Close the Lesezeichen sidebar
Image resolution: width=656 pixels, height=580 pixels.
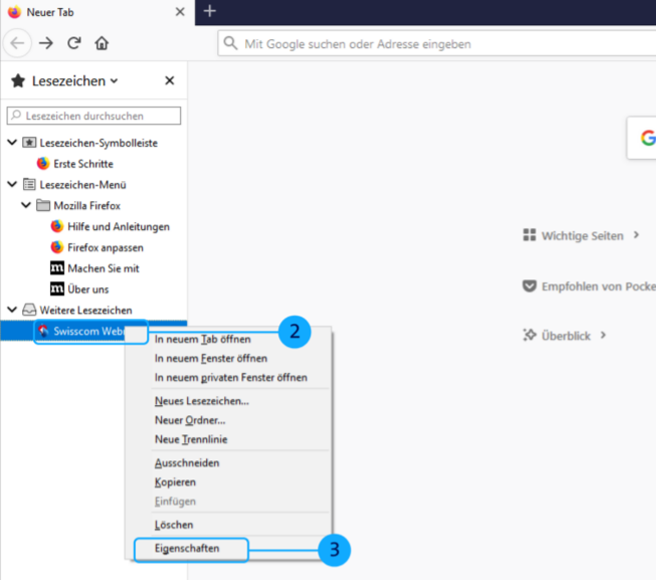pyautogui.click(x=169, y=81)
